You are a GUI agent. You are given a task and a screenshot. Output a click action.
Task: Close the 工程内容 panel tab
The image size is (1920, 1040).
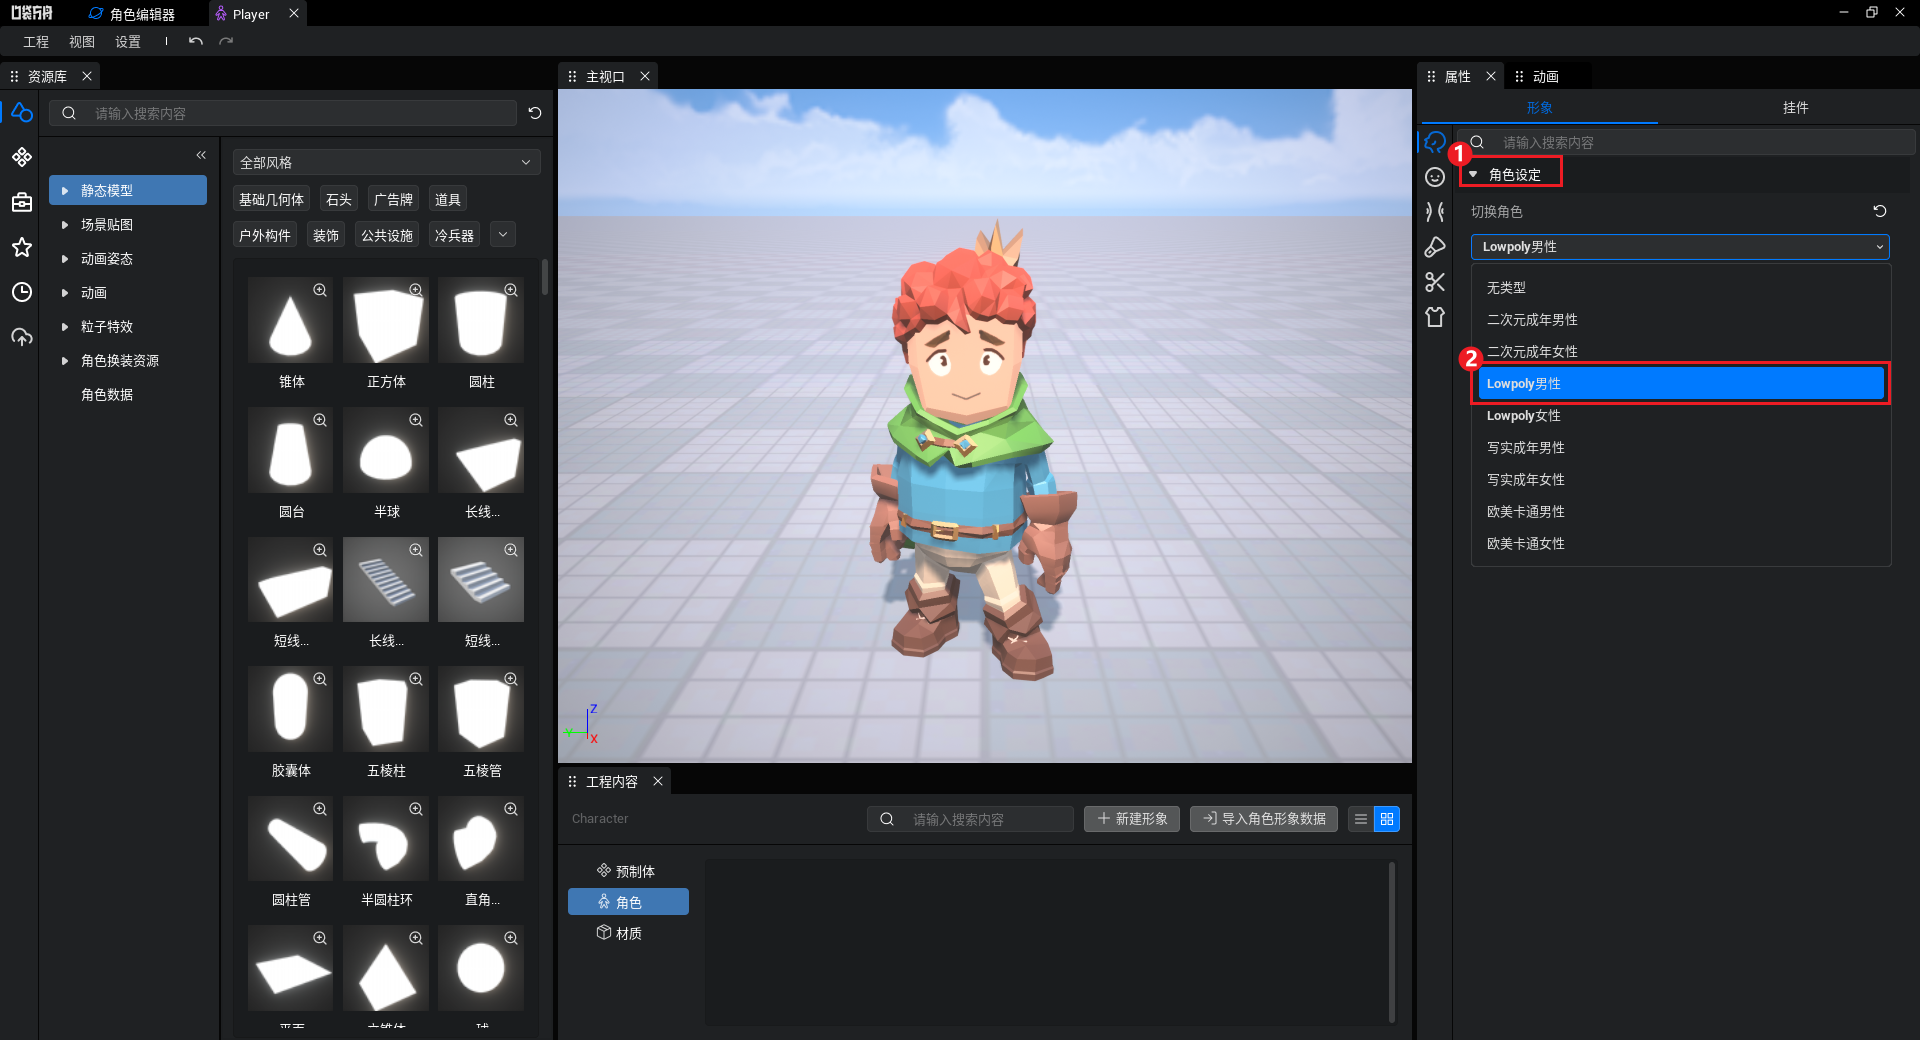point(658,781)
